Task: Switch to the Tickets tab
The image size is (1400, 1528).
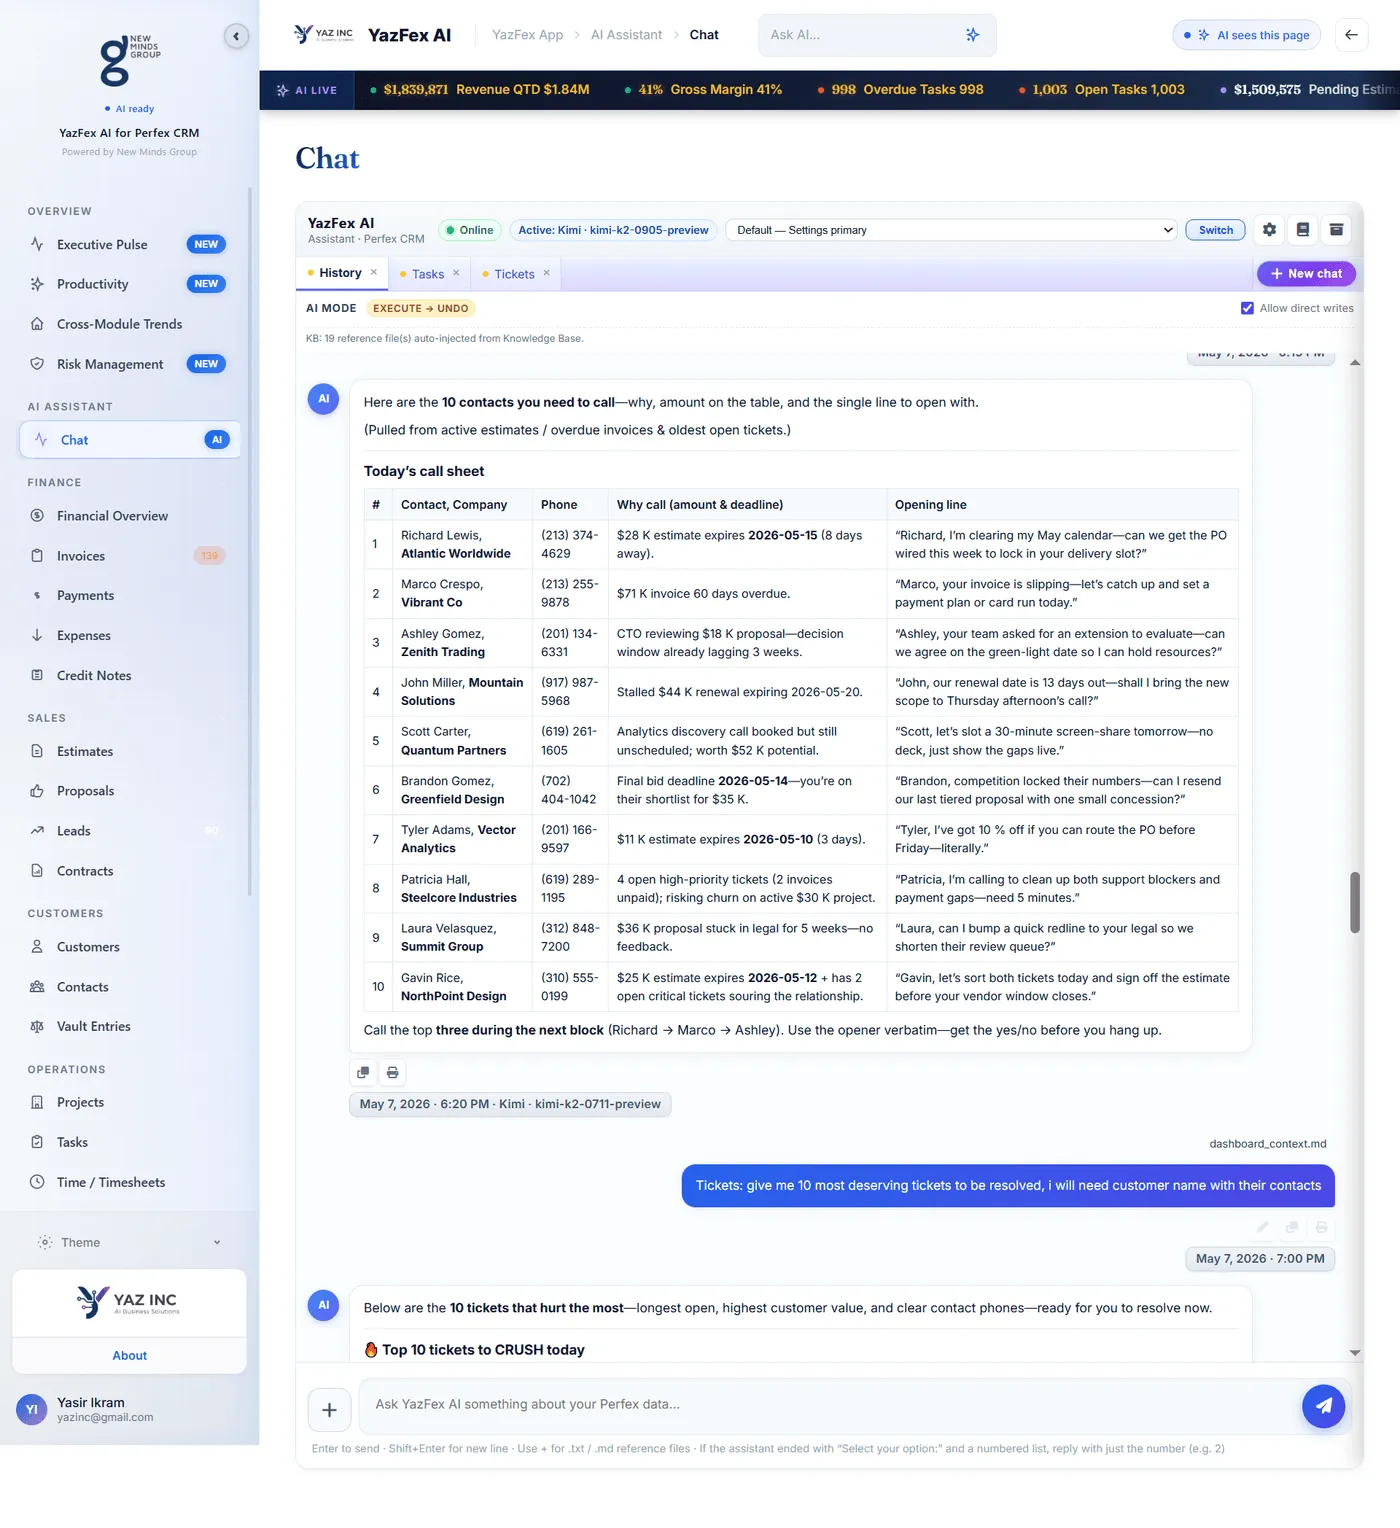Action: (x=514, y=274)
